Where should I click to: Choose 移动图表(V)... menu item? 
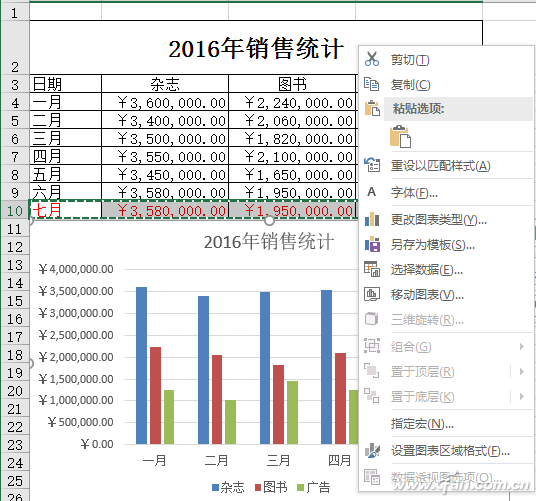(x=427, y=295)
